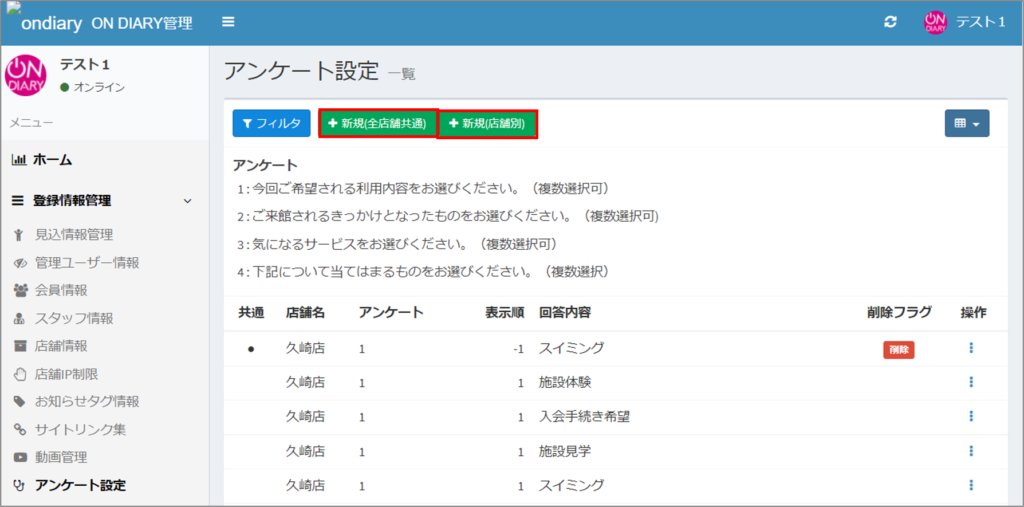Create new survey with 新規(全店舗共通)
Screen dimensions: 1024x507
pos(378,123)
